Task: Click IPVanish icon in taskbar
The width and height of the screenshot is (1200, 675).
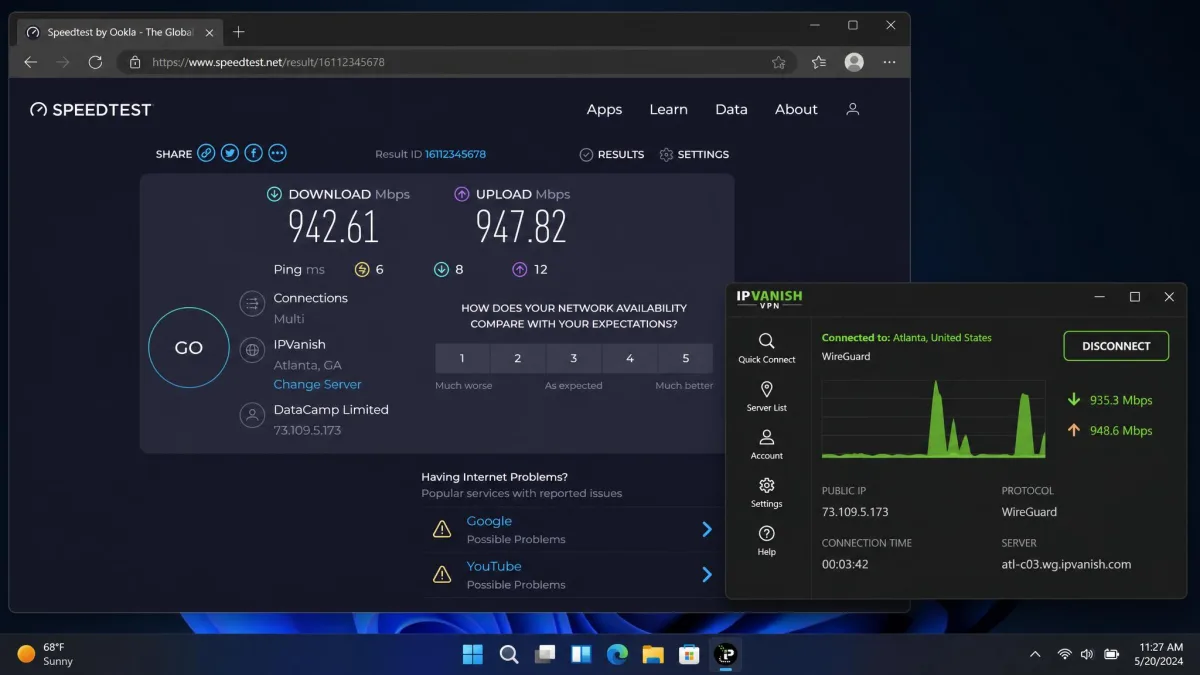Action: click(x=725, y=655)
